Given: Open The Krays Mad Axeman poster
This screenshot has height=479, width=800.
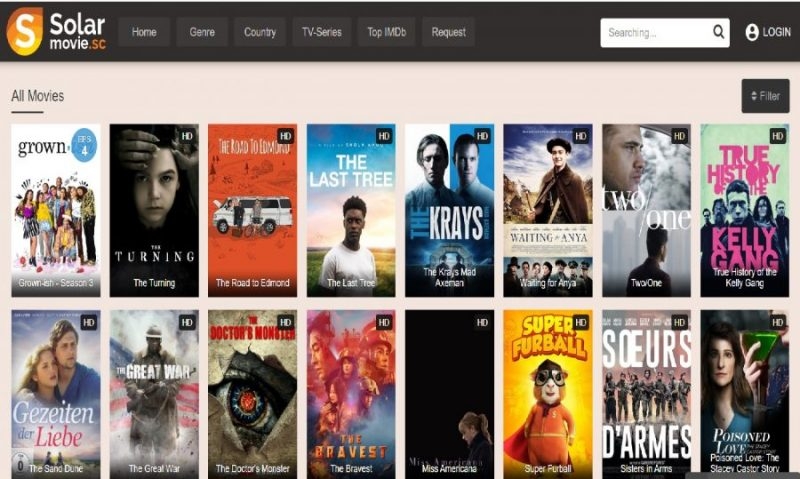Looking at the screenshot, I should coord(449,210).
